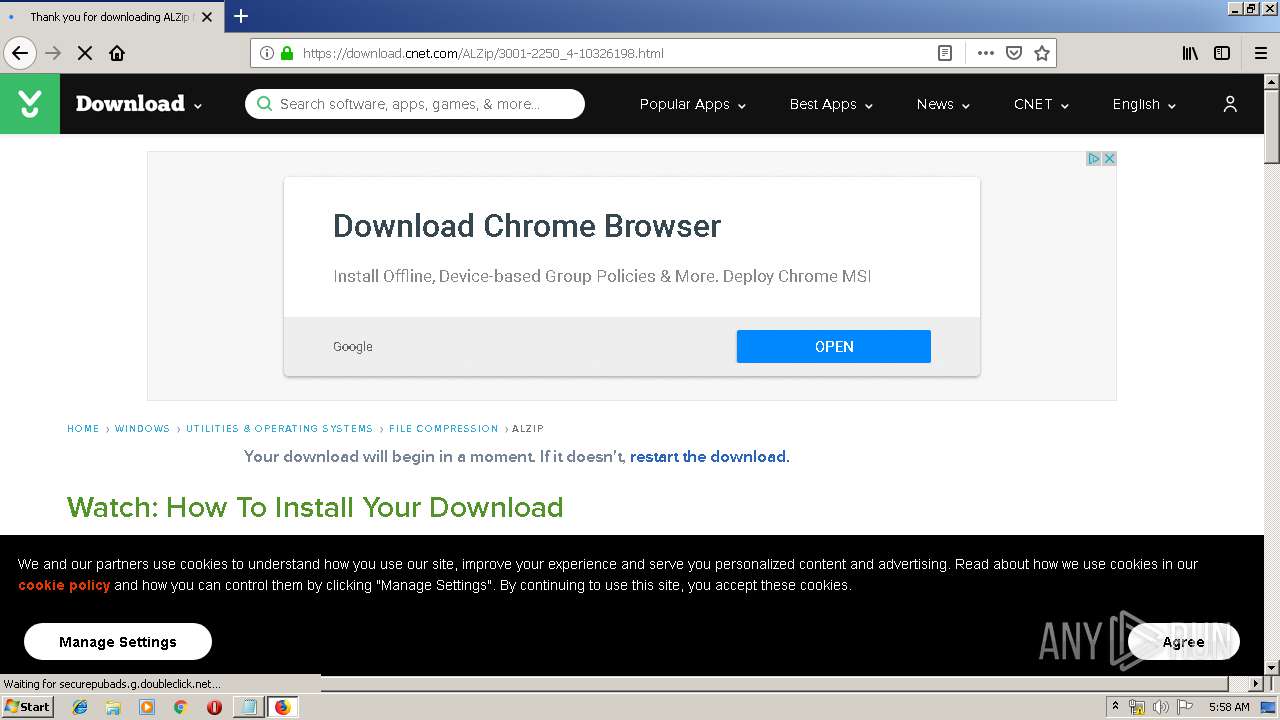
Task: Open Internet Explorer from the taskbar
Action: click(x=80, y=707)
